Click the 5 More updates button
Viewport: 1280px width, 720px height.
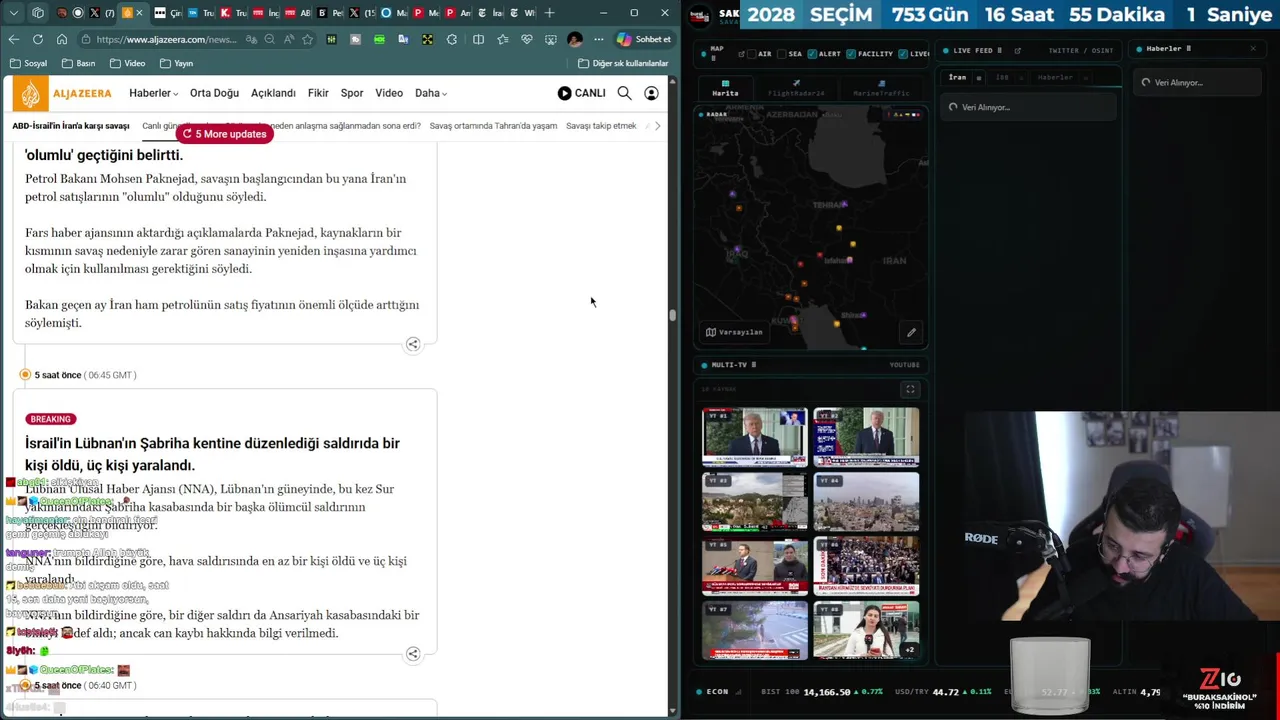(225, 134)
